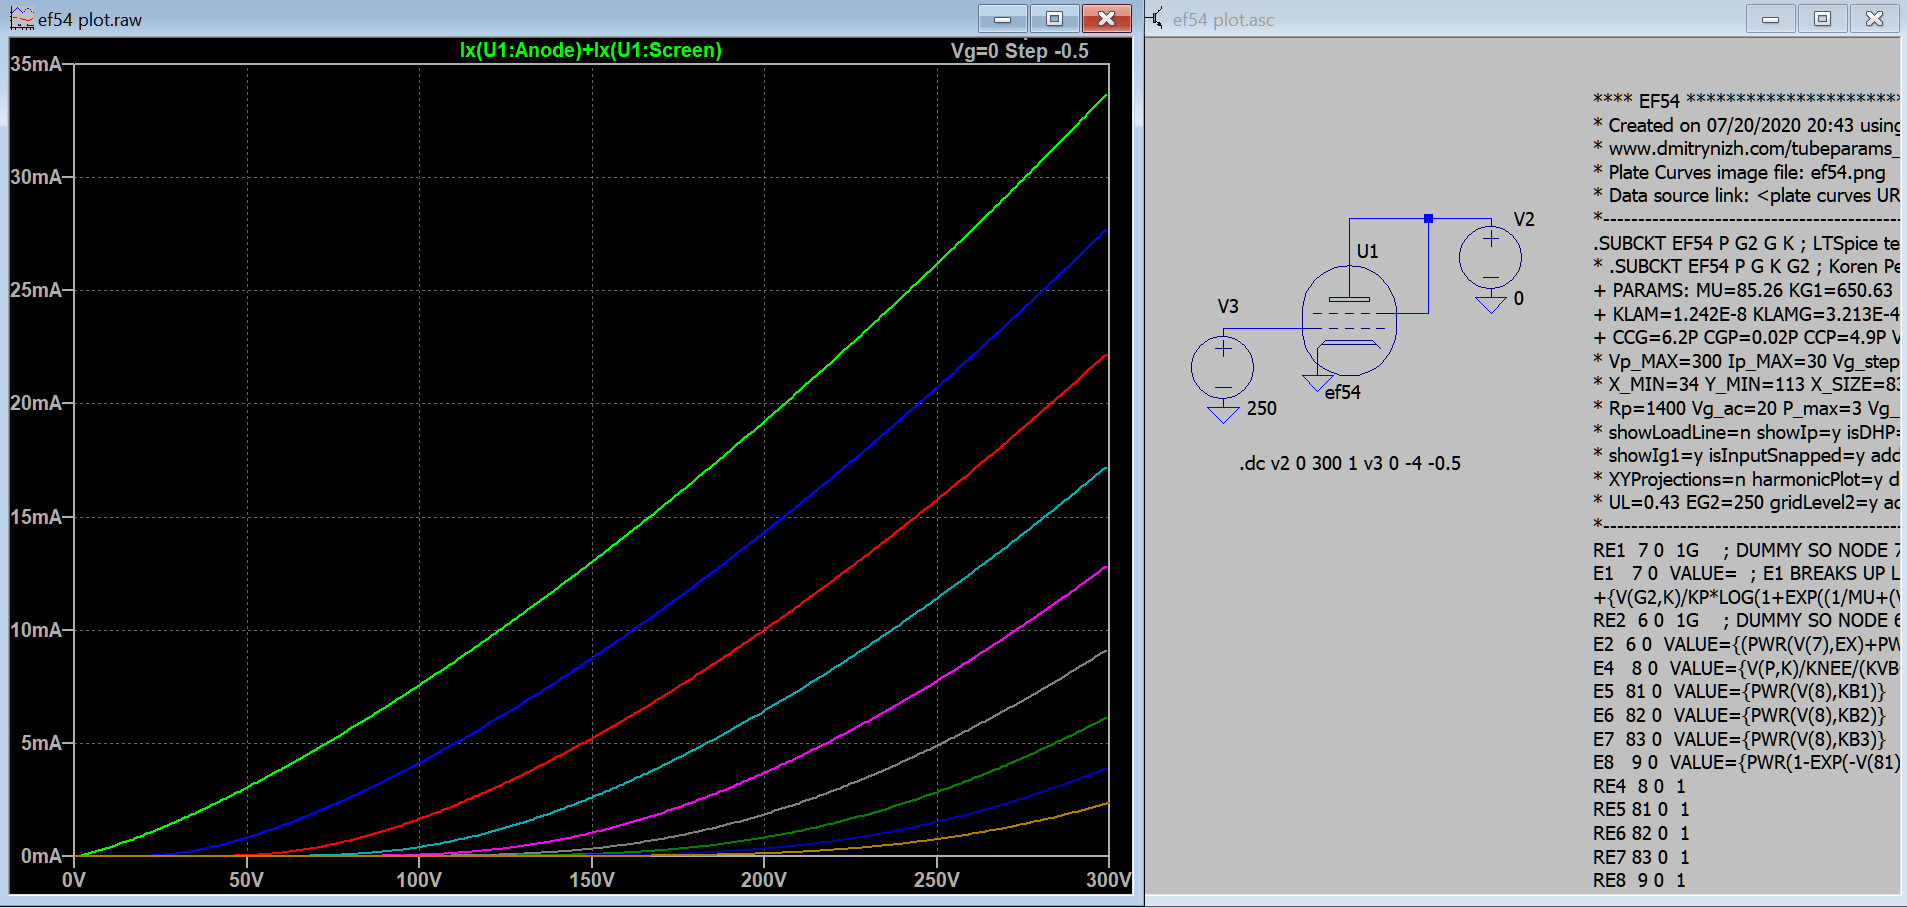The height and width of the screenshot is (908, 1907).
Task: Click the ground symbol under V2
Action: click(x=1490, y=303)
